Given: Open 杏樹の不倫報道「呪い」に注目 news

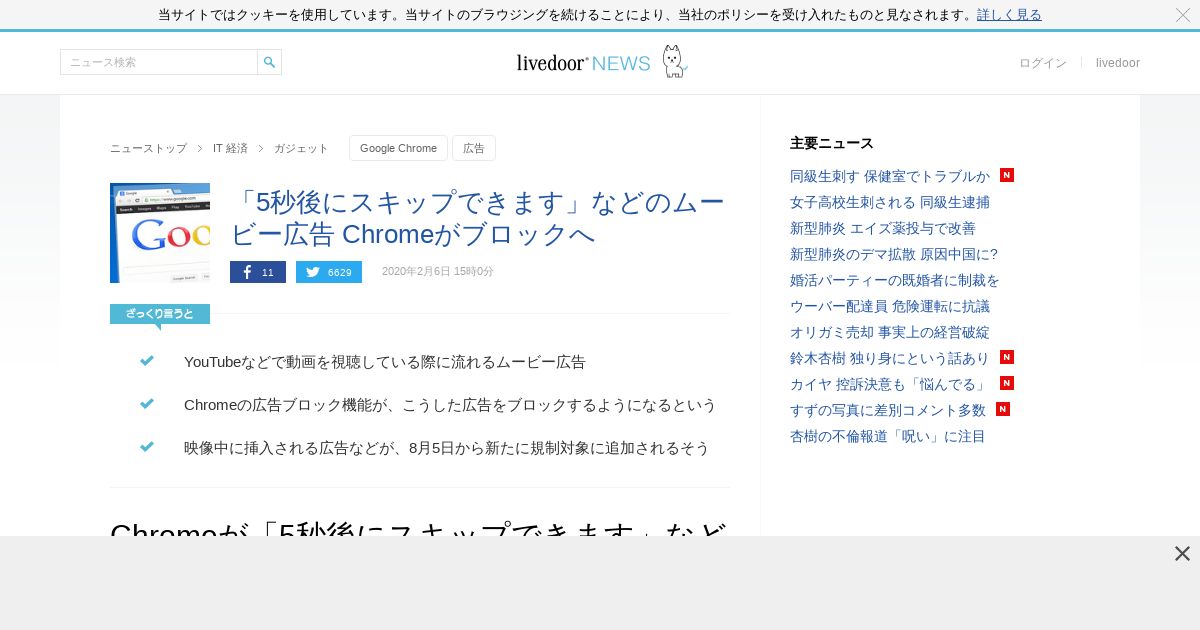Looking at the screenshot, I should pos(888,436).
